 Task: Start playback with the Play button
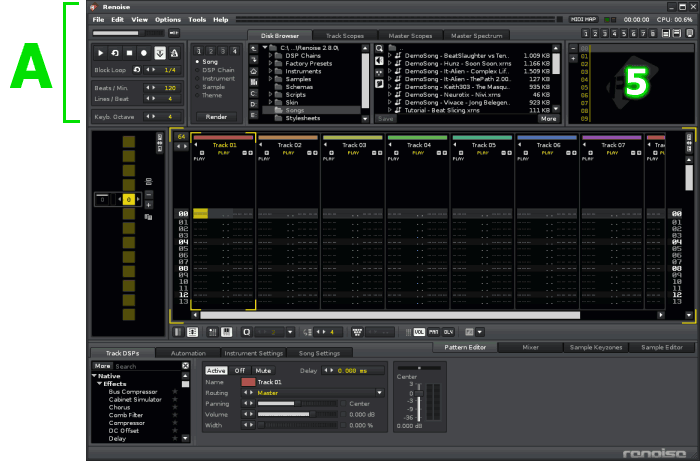(x=100, y=53)
